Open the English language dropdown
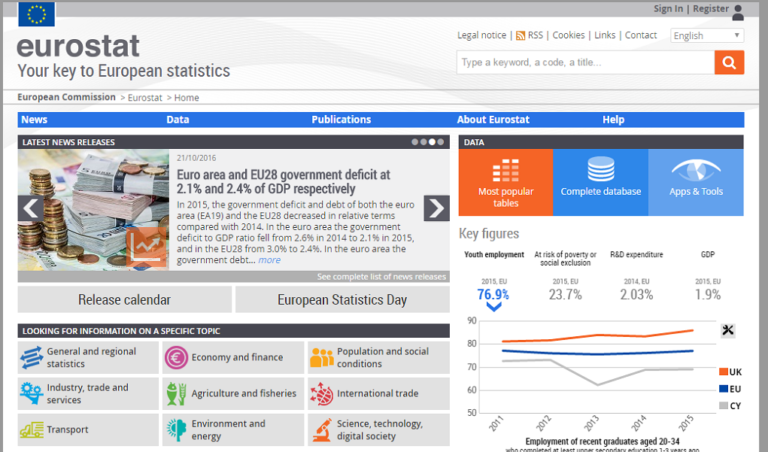Image resolution: width=768 pixels, height=452 pixels. coord(707,35)
